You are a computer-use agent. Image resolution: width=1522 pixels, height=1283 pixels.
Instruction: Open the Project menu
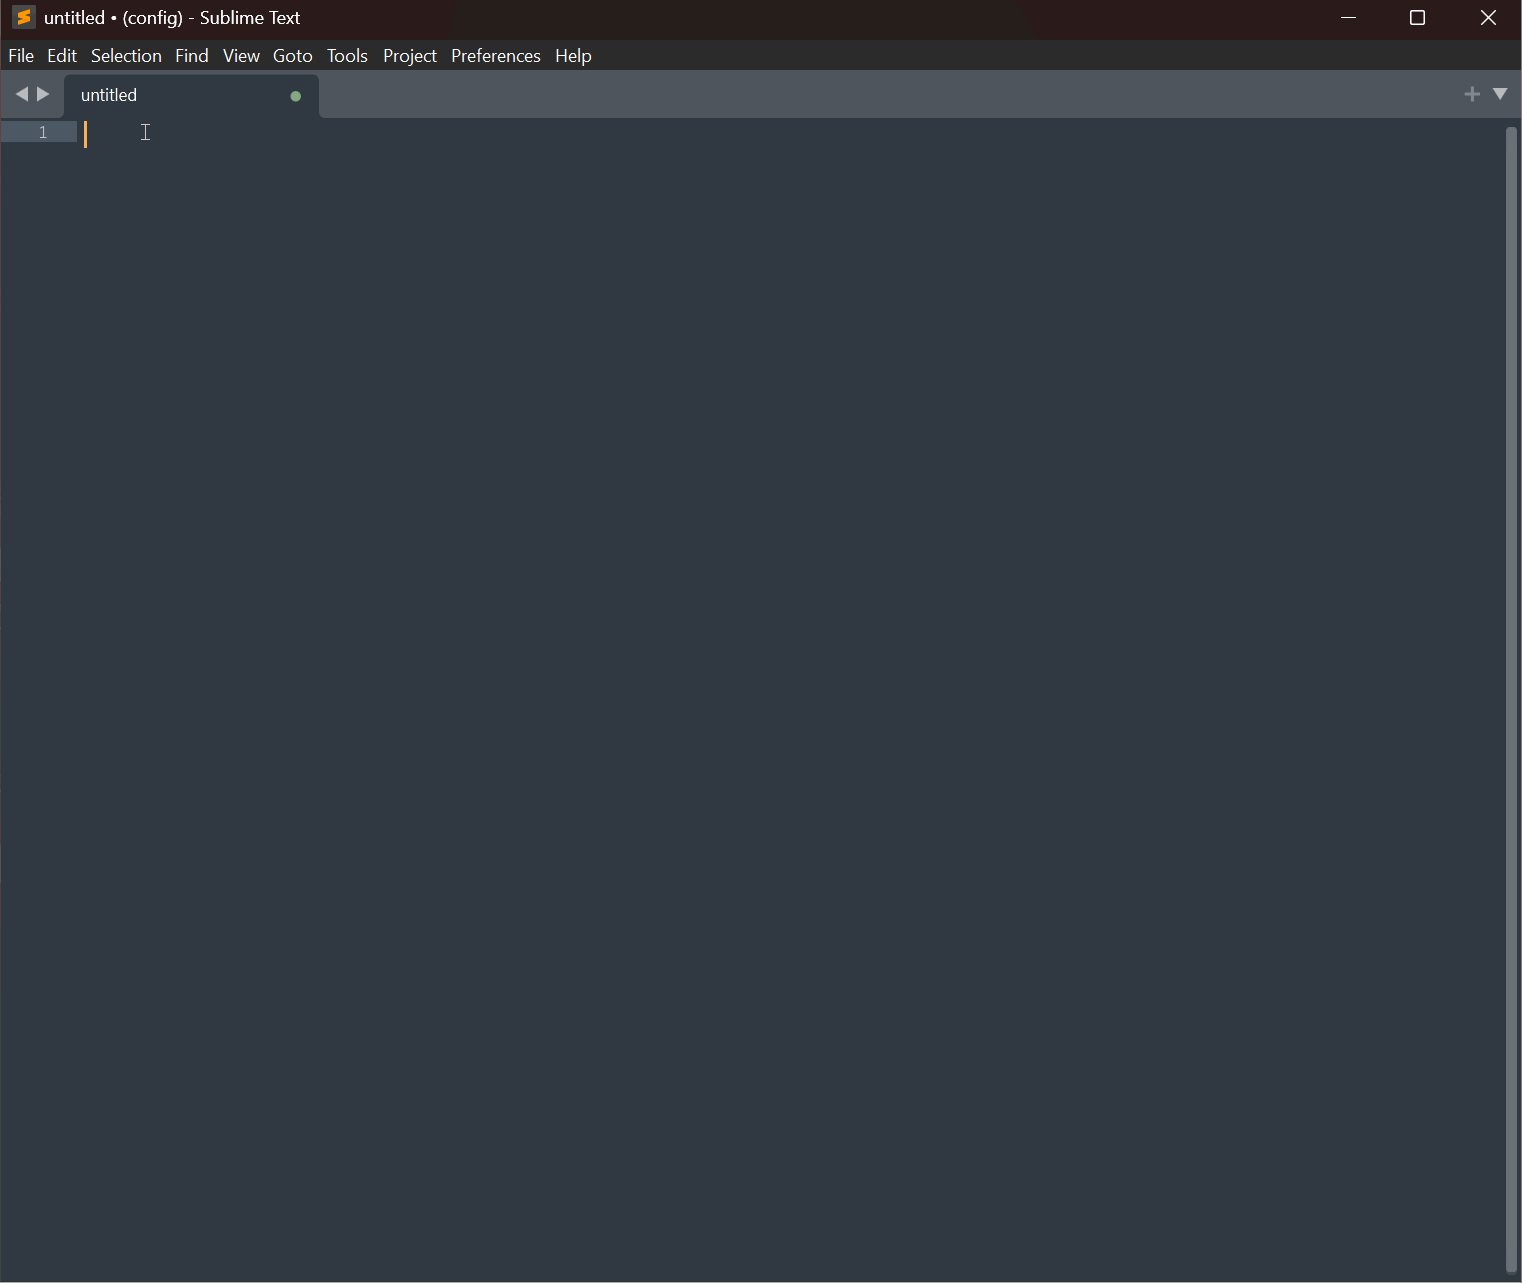tap(410, 56)
